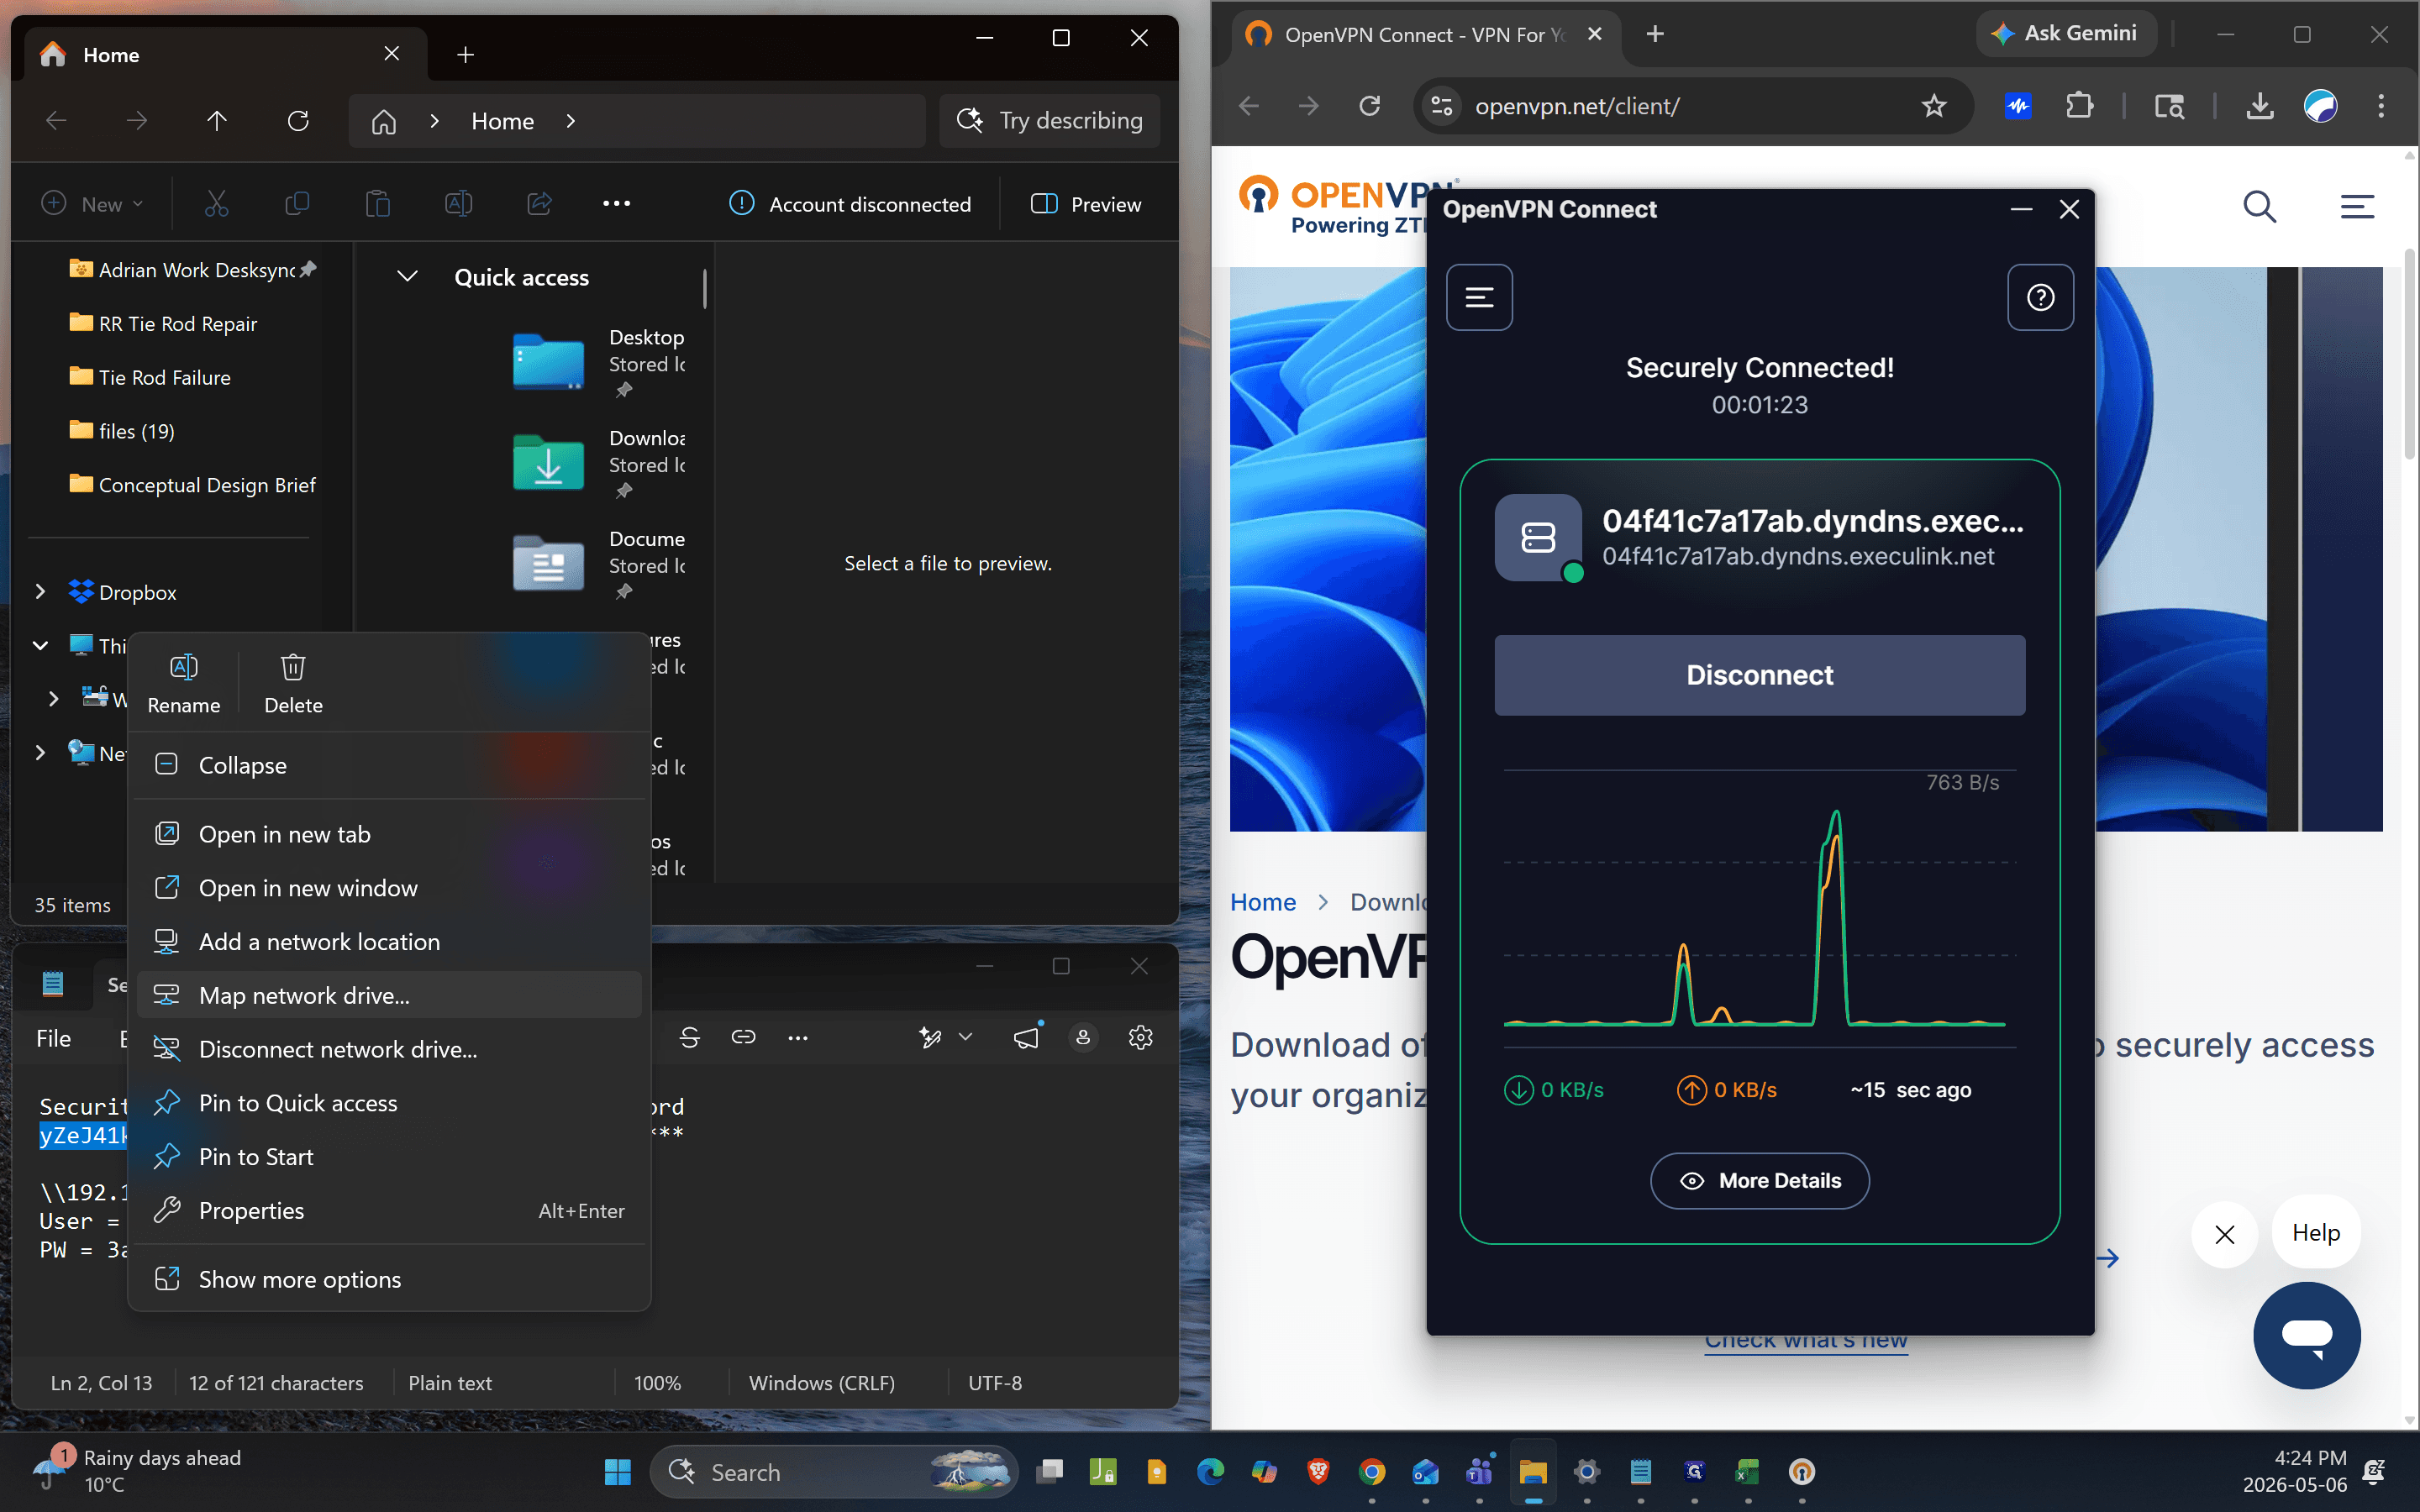Open the Downloads folder in Quick access
Viewport: 2420px width, 1512px height.
pyautogui.click(x=598, y=462)
